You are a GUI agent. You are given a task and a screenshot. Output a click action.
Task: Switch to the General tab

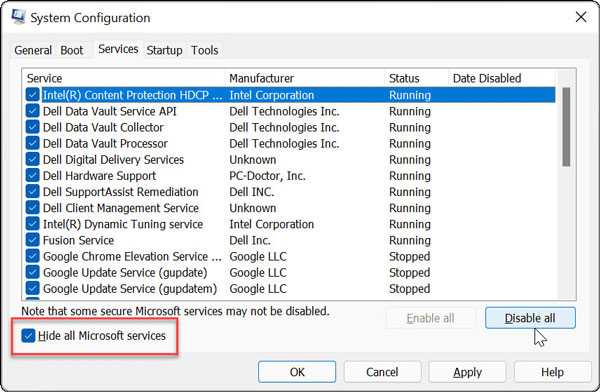click(33, 50)
